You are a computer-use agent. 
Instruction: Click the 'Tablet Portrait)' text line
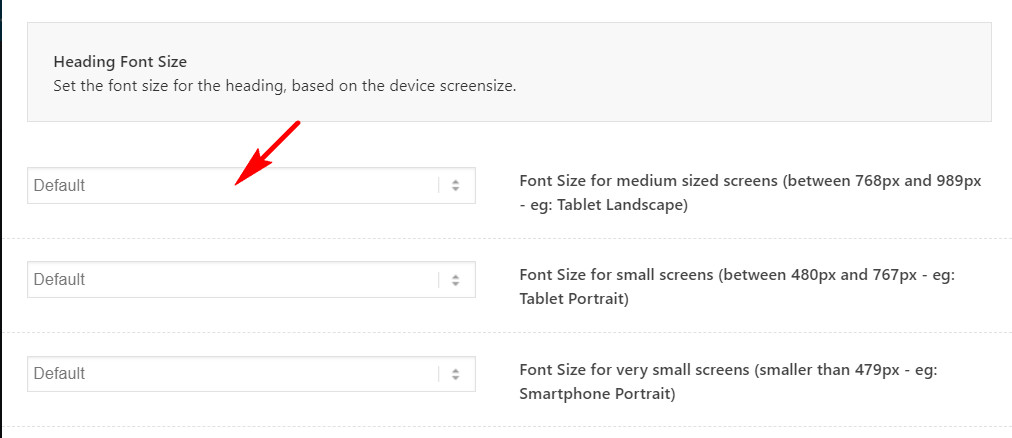[x=574, y=299]
